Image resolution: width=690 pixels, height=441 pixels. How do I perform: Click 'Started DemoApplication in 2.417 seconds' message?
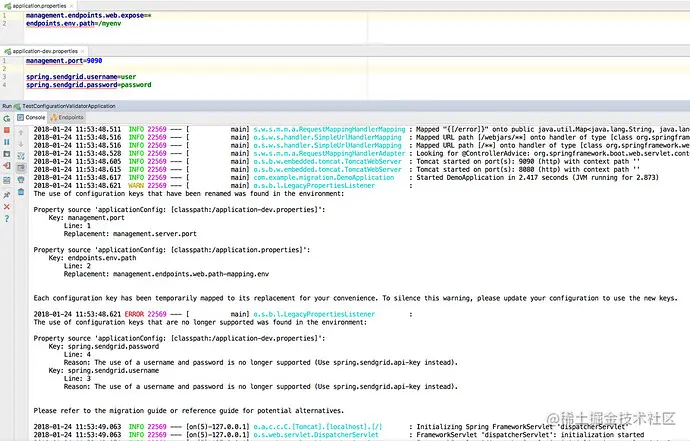(x=538, y=177)
